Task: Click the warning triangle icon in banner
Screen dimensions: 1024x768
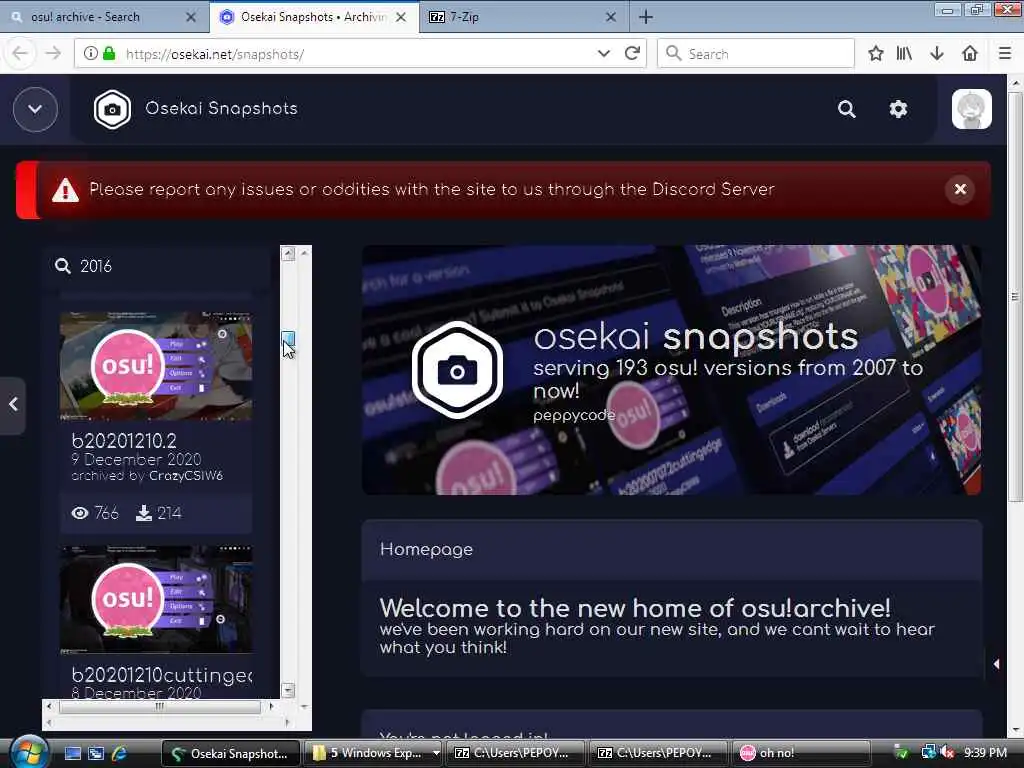Action: point(65,190)
